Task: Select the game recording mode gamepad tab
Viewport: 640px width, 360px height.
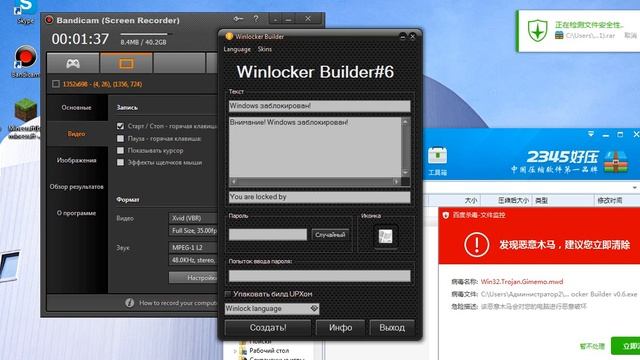Action: [73, 64]
